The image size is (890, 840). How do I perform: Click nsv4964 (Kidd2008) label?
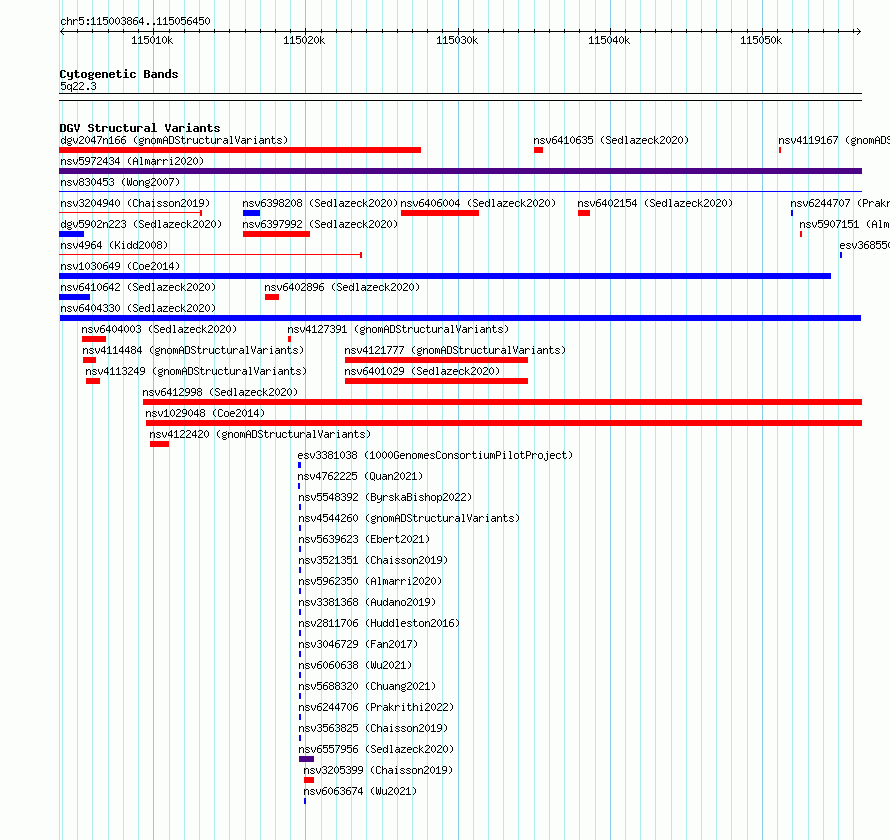tap(114, 245)
